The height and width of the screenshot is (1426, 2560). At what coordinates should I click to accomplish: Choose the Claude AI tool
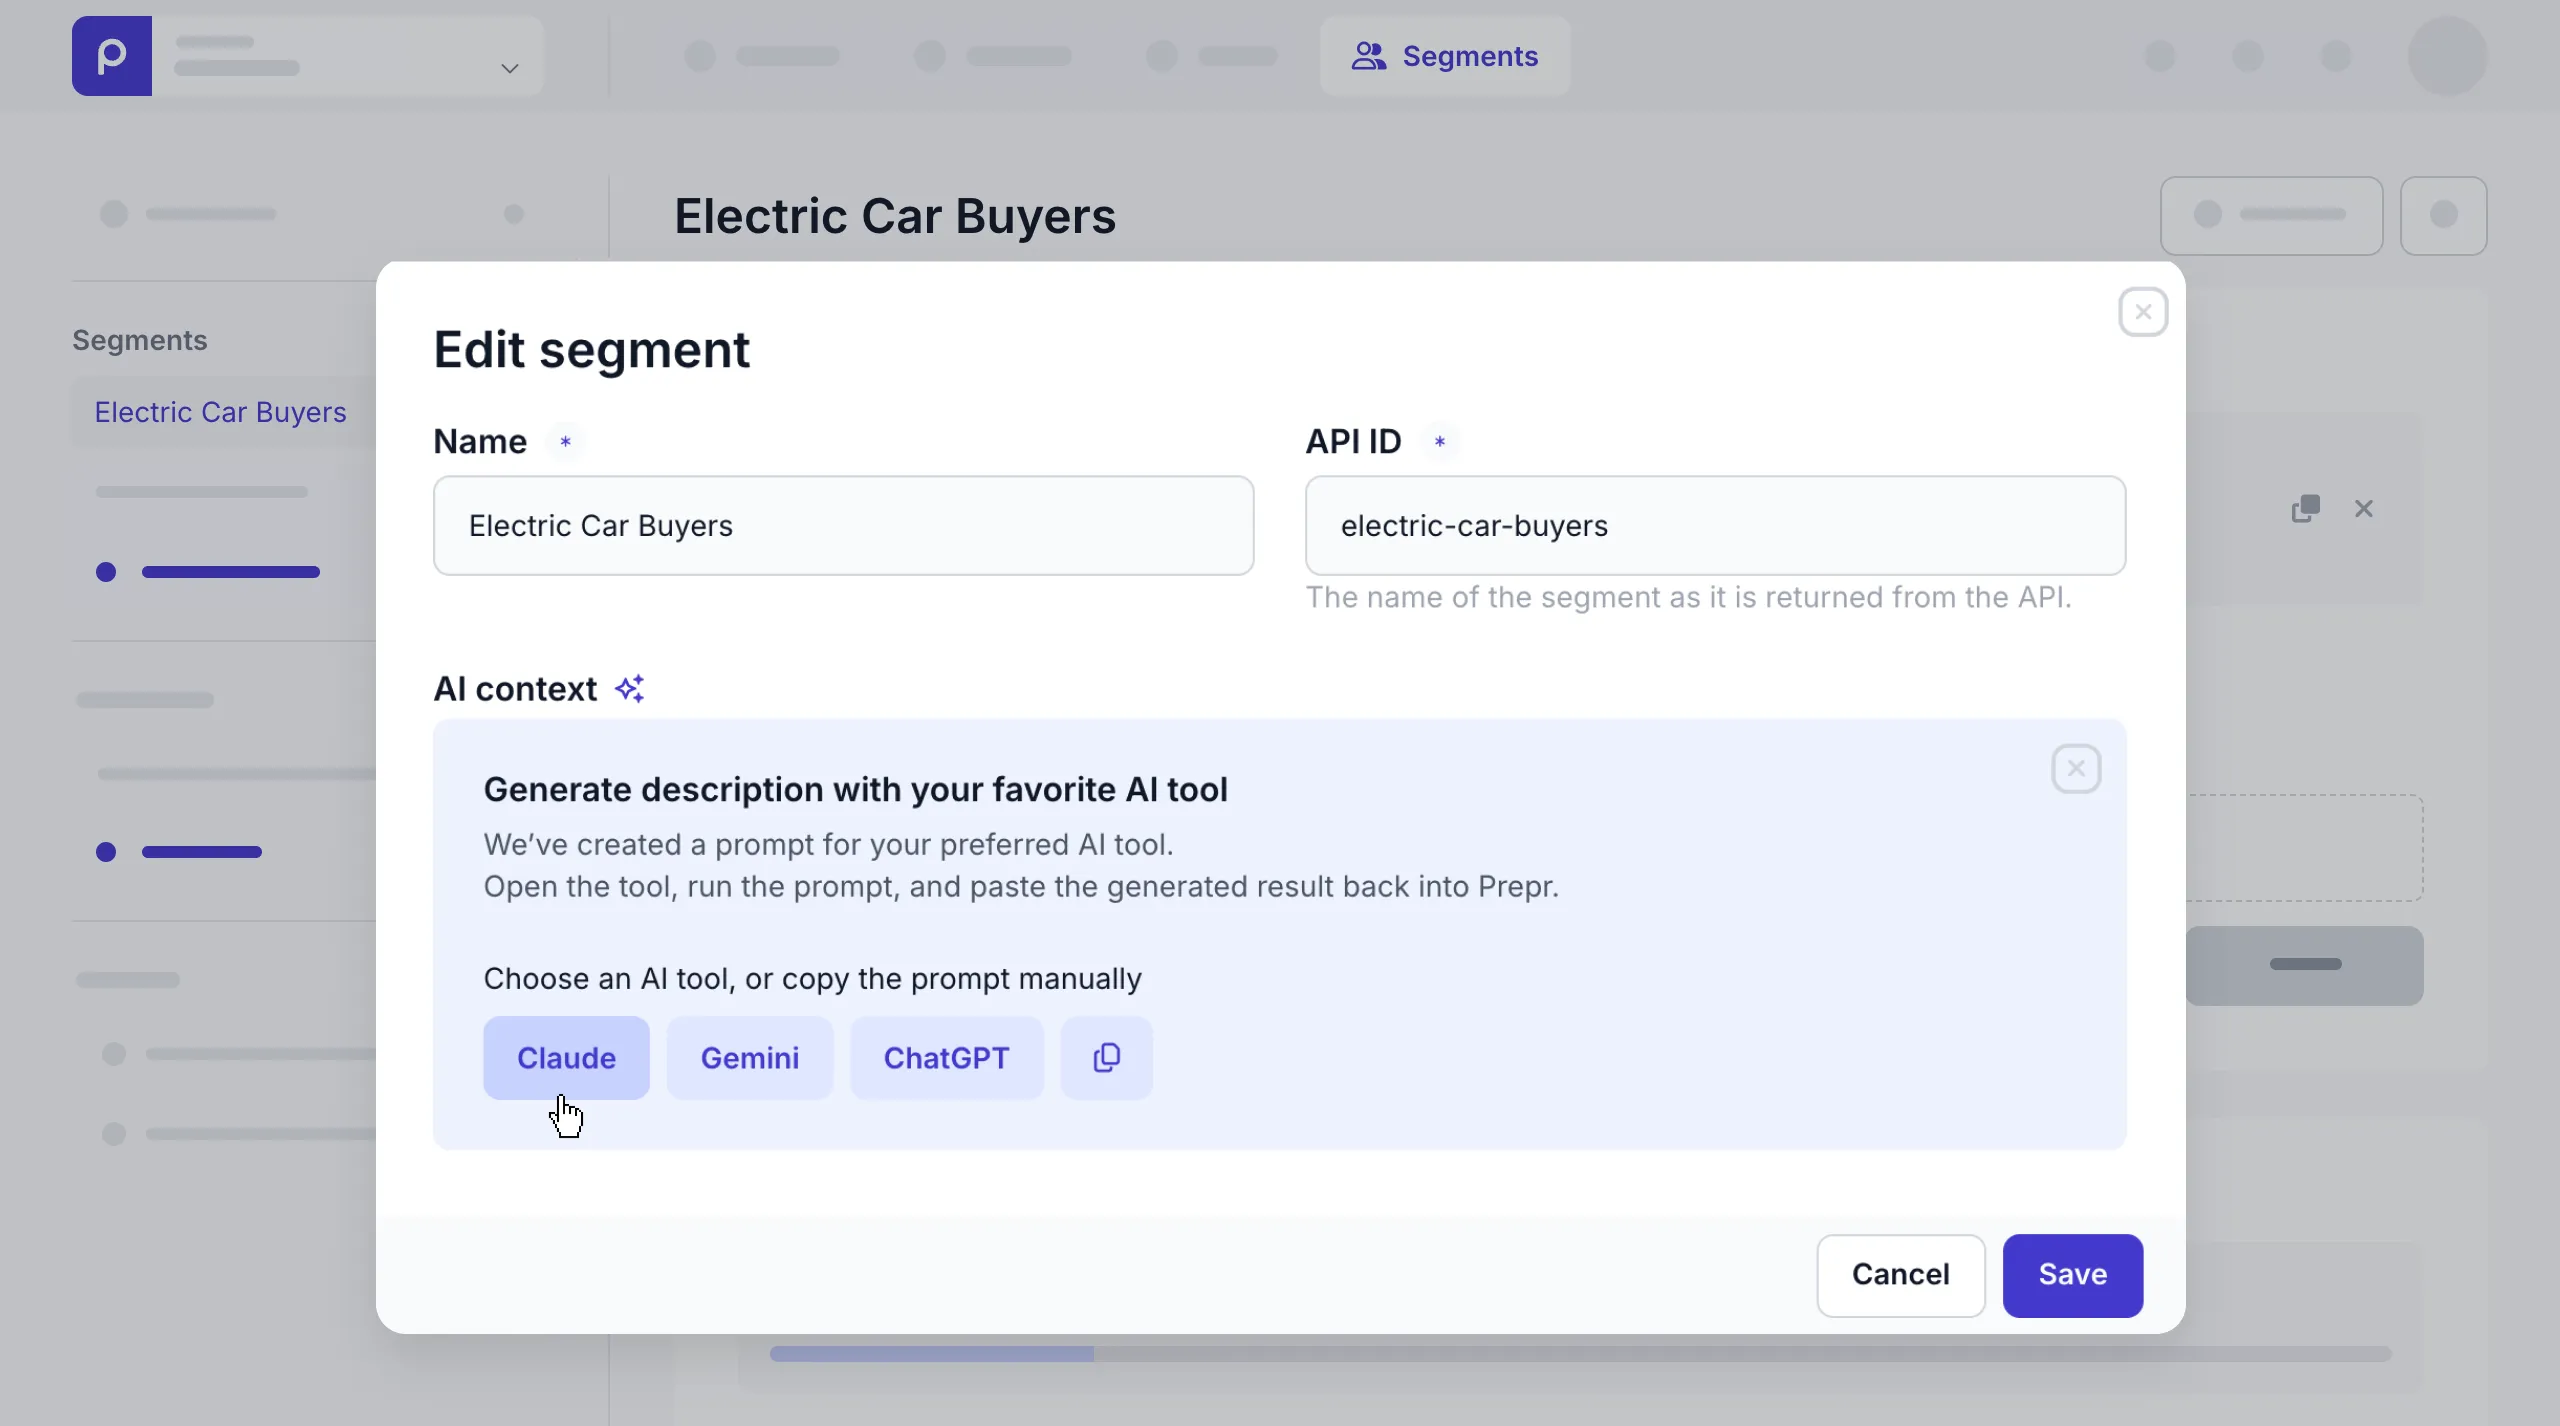[x=566, y=1058]
